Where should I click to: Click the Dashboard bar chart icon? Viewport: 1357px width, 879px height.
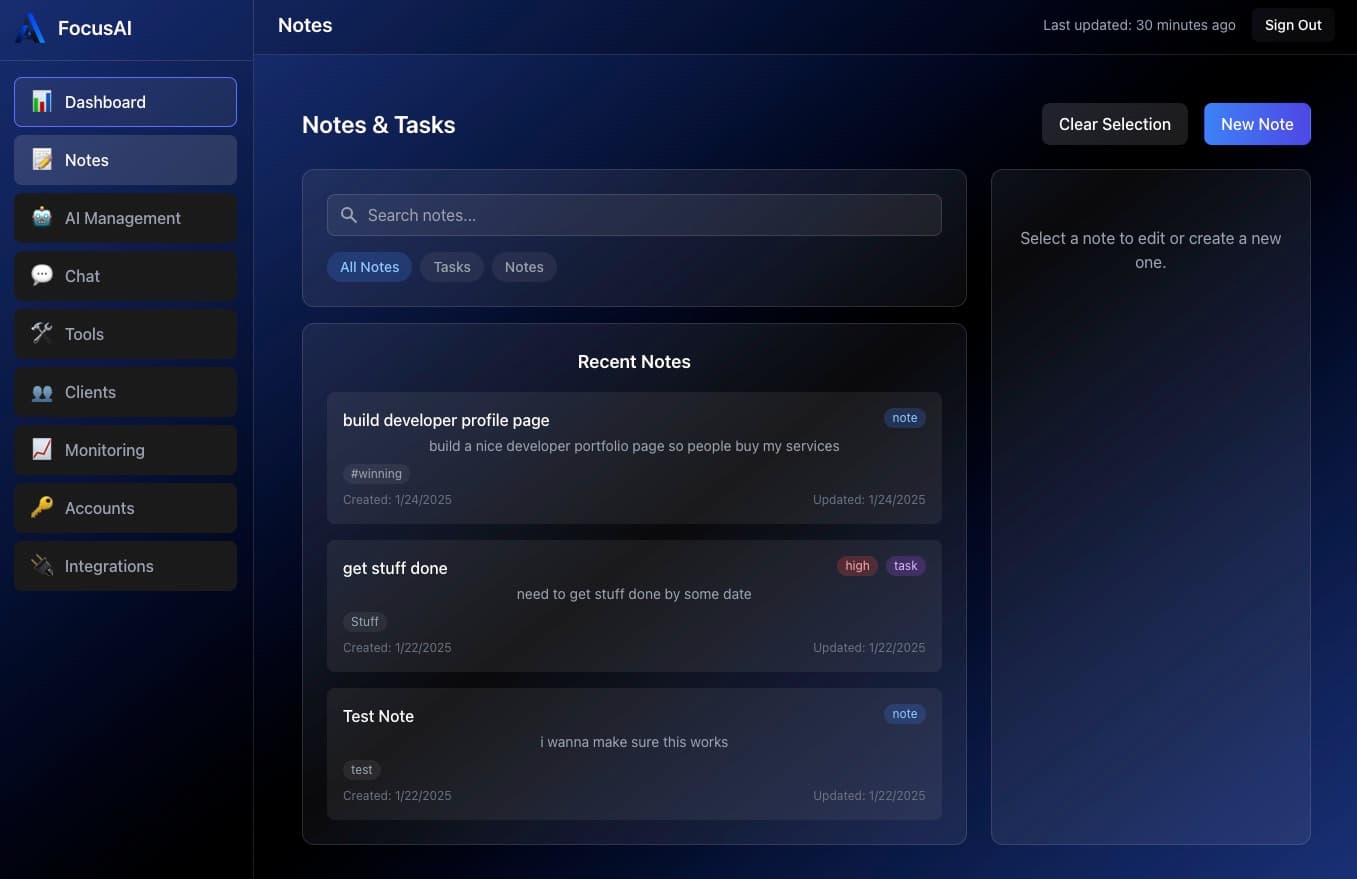point(42,102)
